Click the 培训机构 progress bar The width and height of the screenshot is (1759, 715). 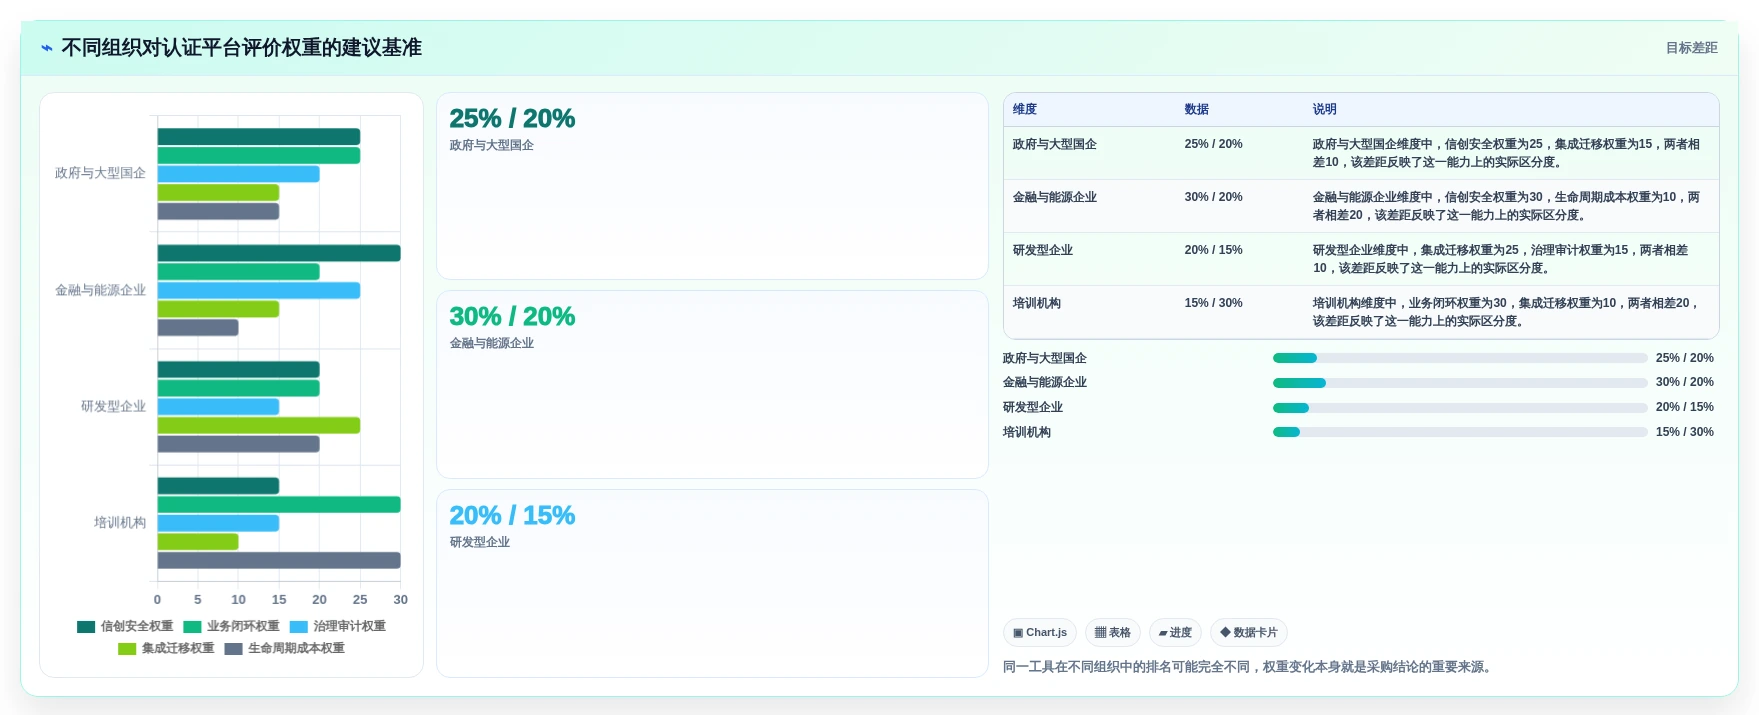(x=1460, y=432)
